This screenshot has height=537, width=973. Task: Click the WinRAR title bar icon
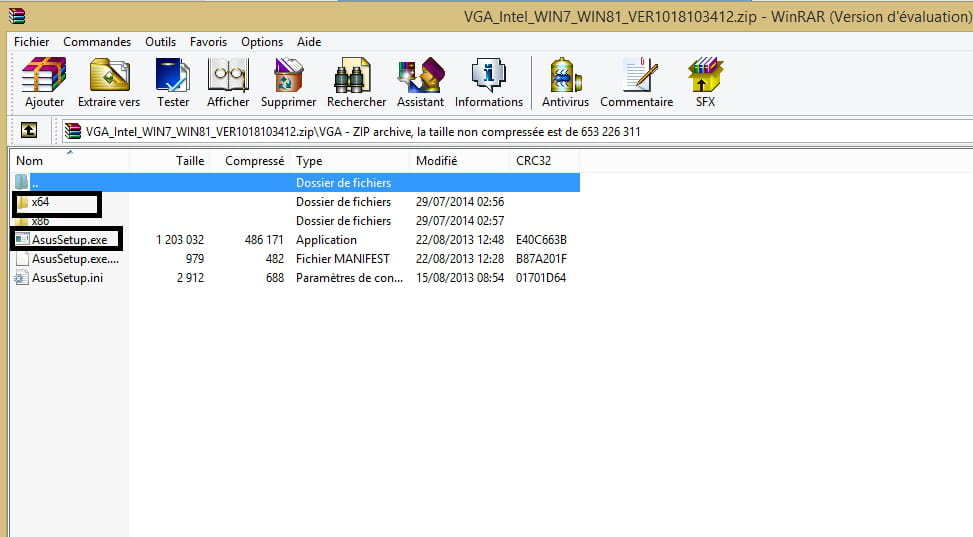click(x=17, y=16)
